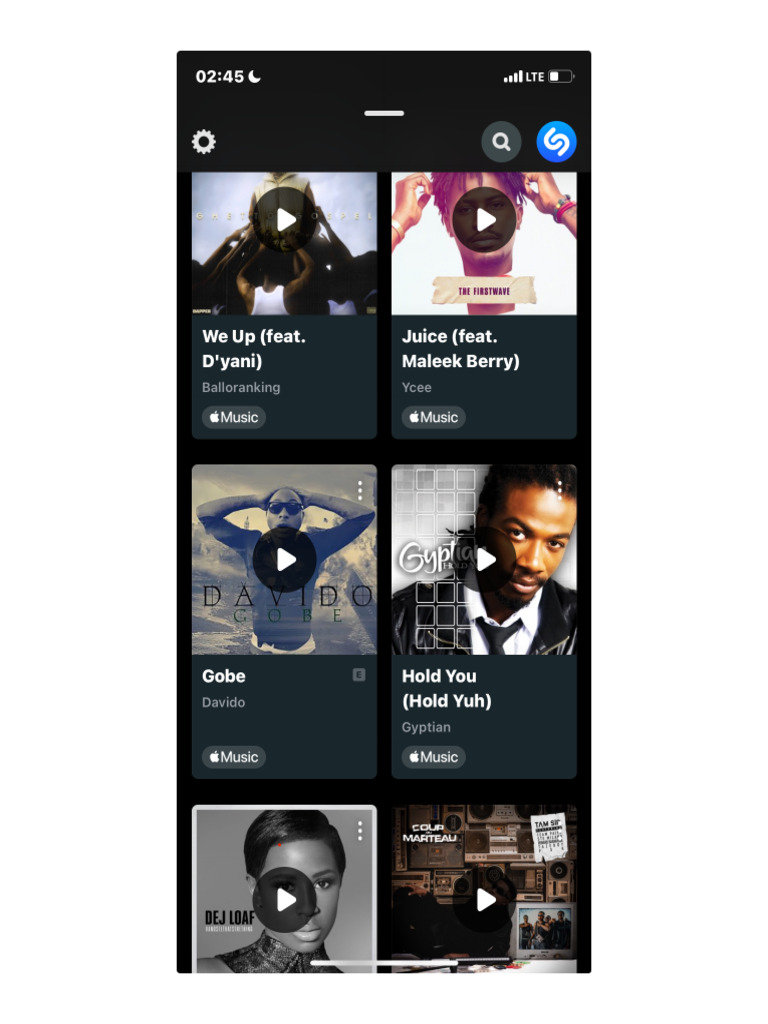The image size is (768, 1024).
Task: Open more options on the Gobe card
Action: (x=360, y=490)
